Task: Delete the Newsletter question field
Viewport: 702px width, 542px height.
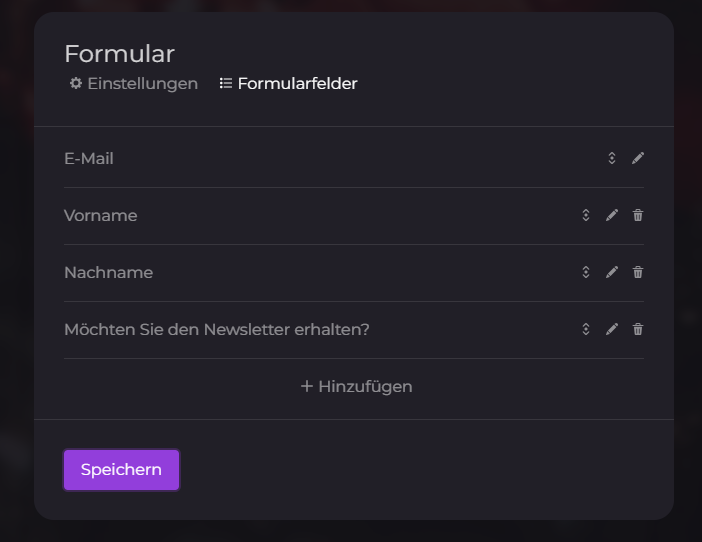Action: click(x=638, y=329)
